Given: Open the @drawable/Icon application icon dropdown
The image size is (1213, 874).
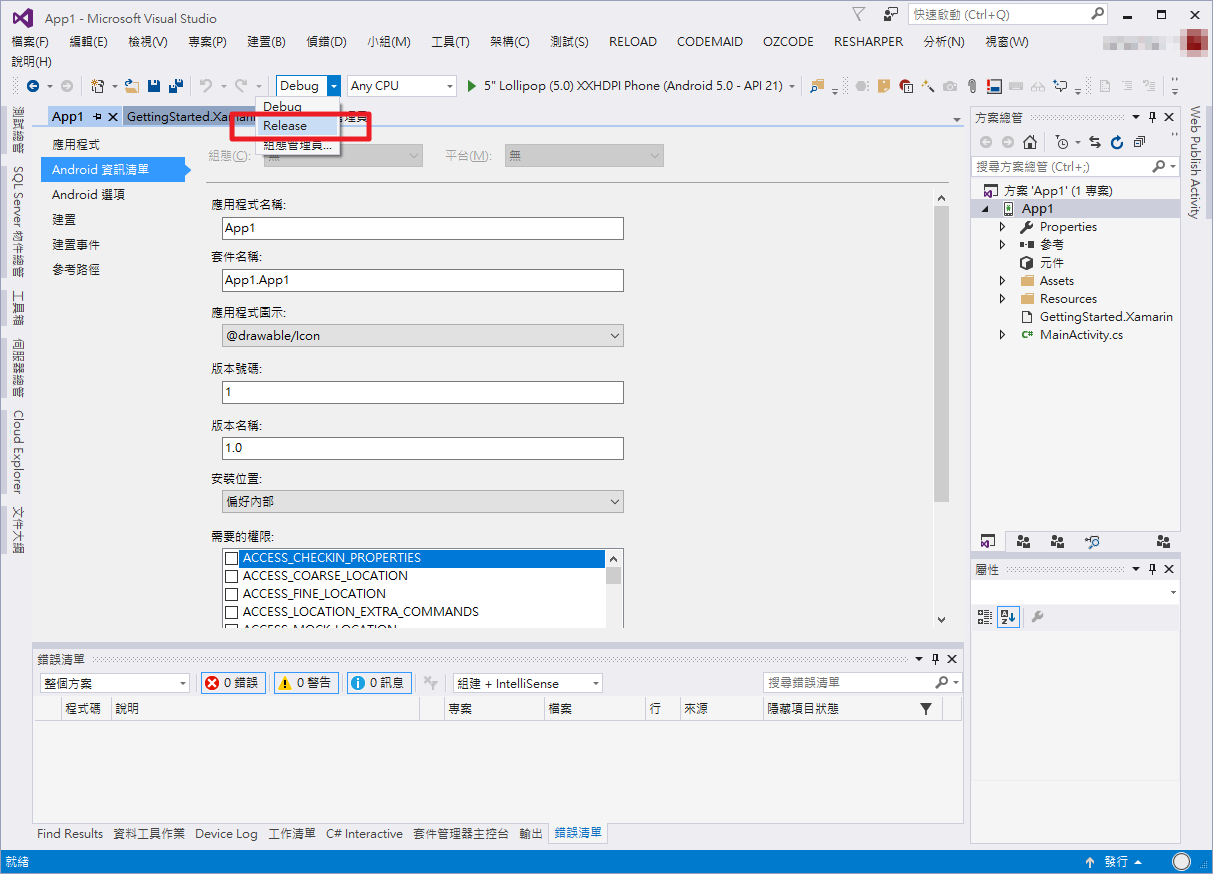Looking at the screenshot, I should [423, 335].
